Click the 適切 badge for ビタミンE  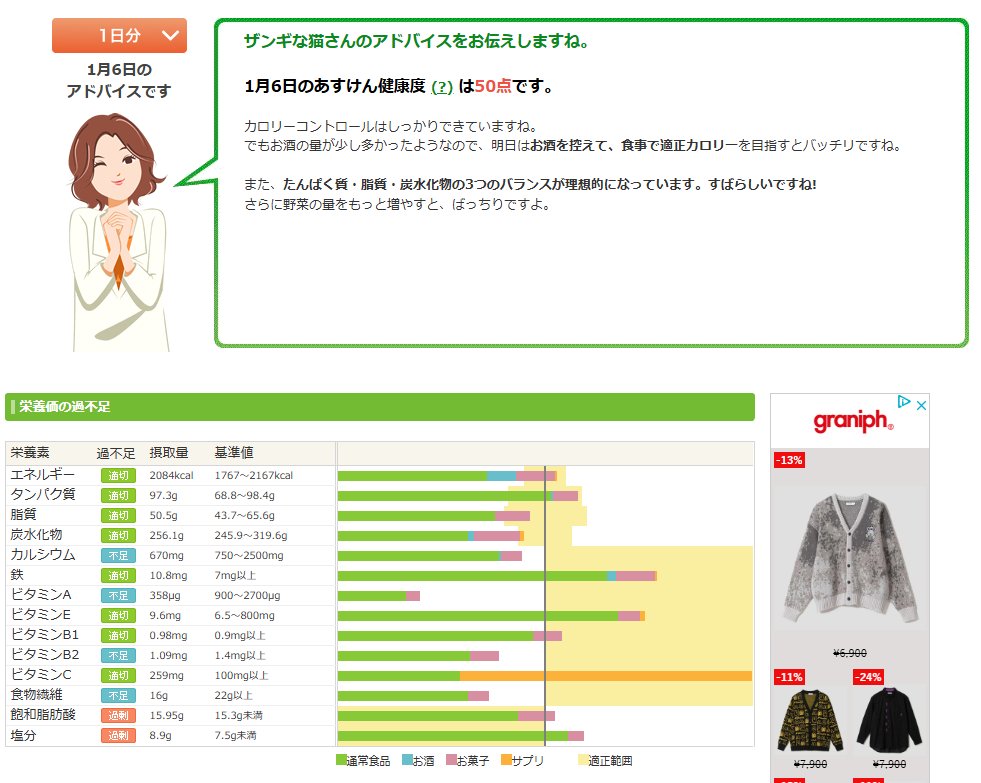[118, 615]
